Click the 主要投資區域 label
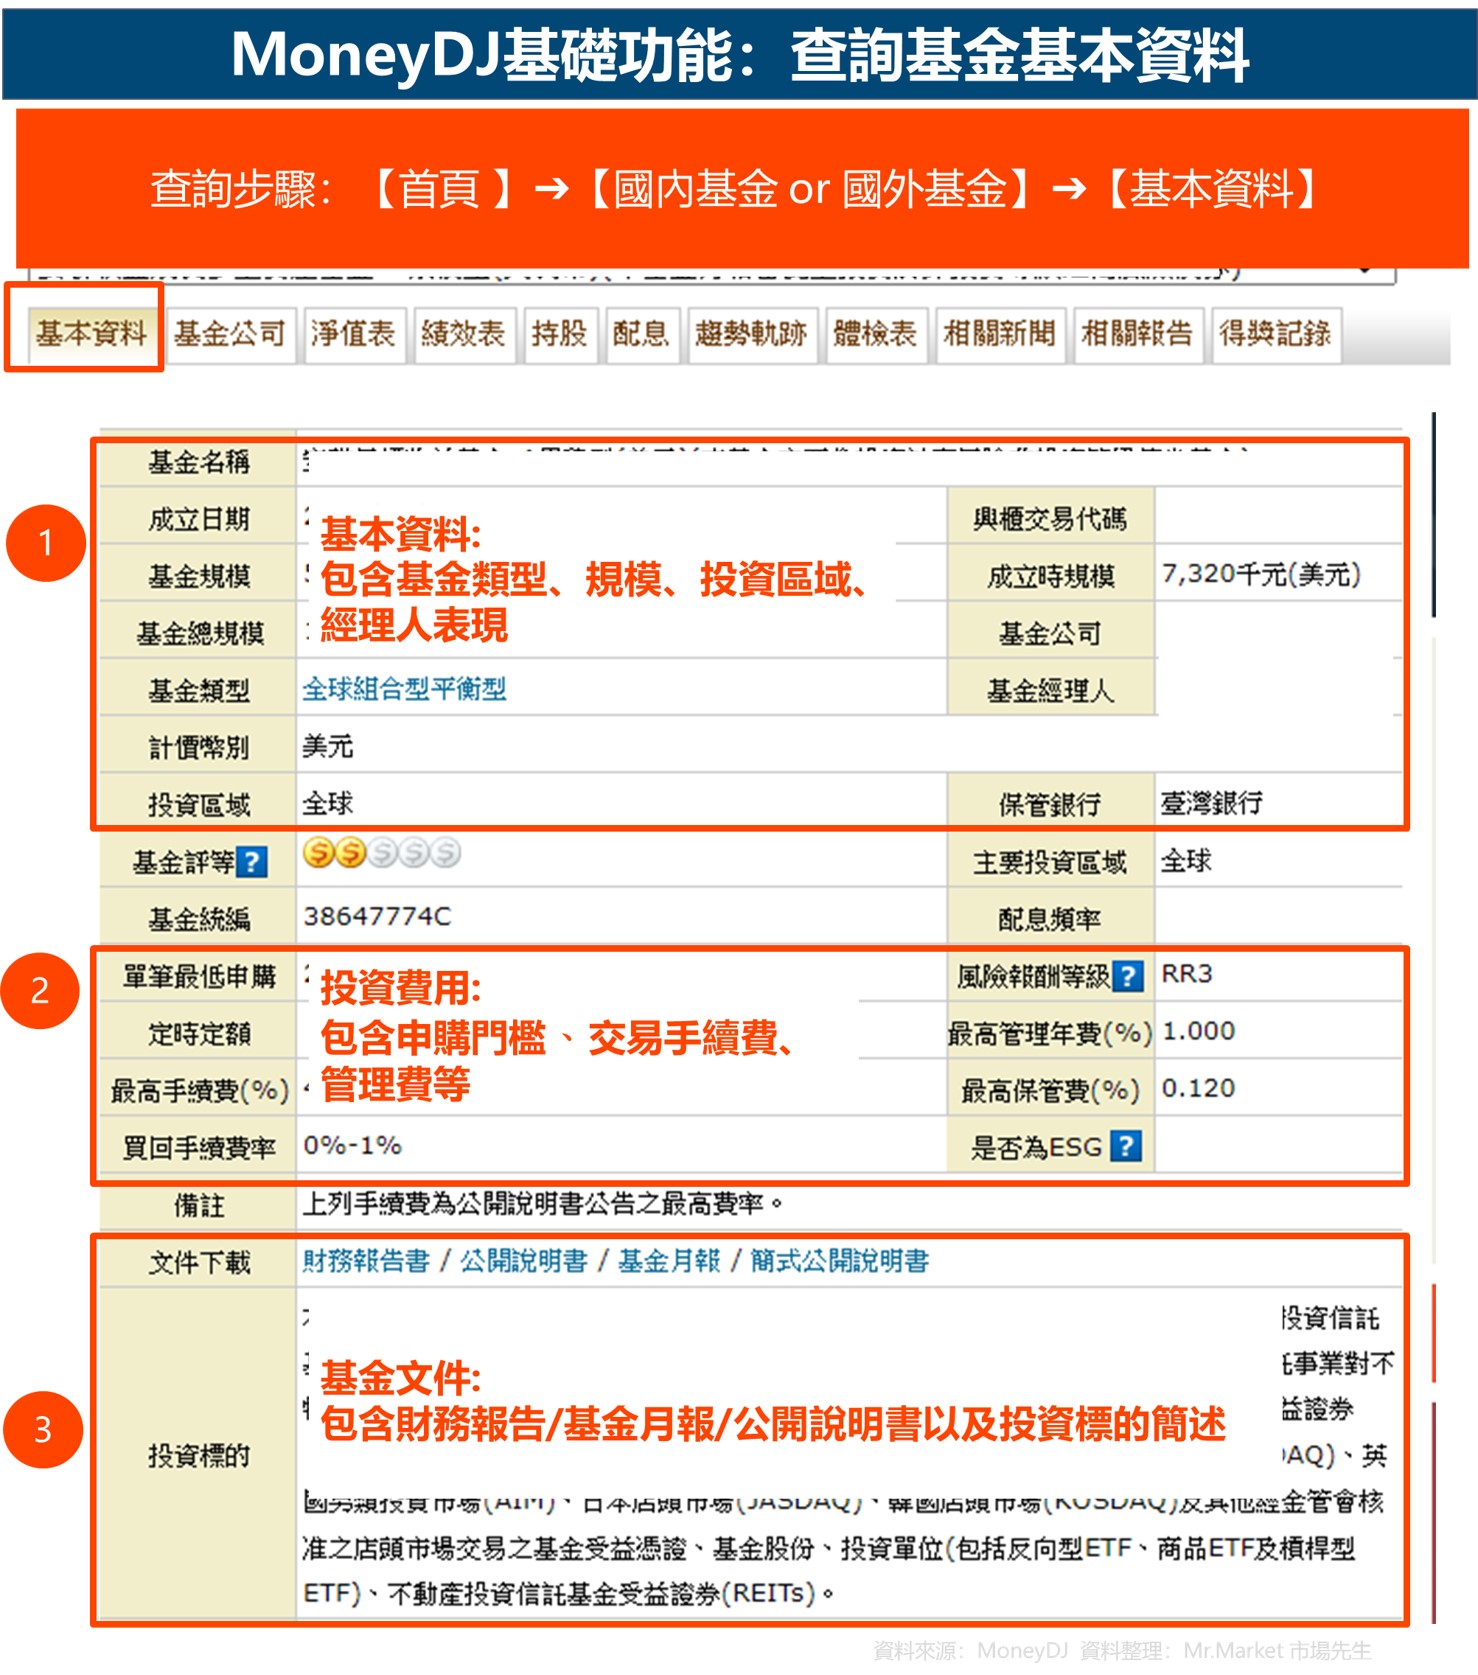 pos(1050,862)
